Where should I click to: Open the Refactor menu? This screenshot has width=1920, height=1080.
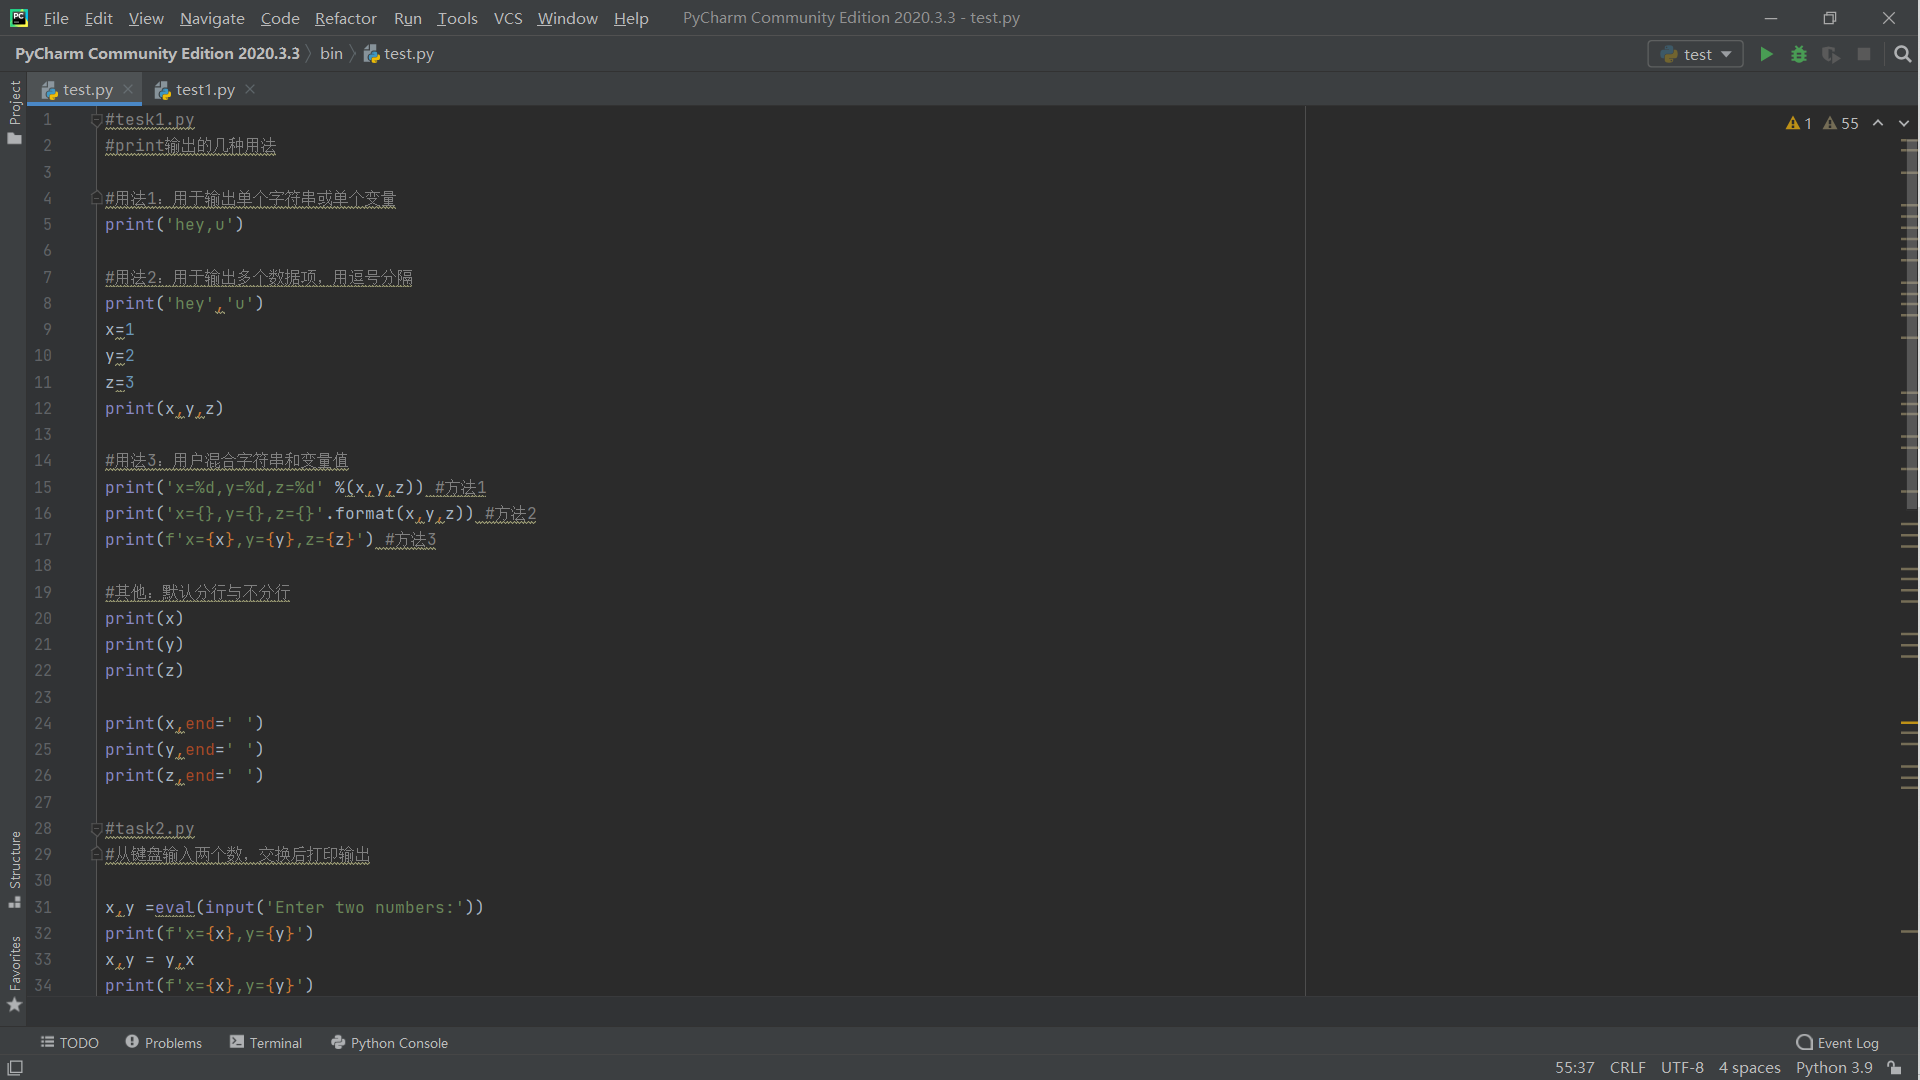[x=345, y=18]
